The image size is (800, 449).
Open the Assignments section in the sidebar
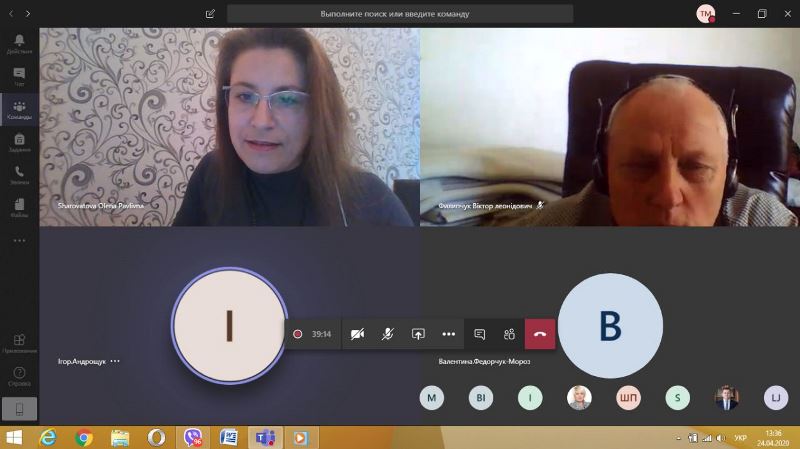tap(19, 141)
